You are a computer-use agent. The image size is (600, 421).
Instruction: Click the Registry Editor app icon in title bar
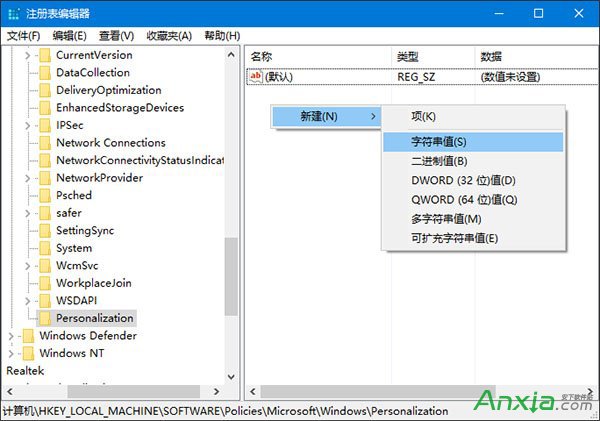click(x=13, y=14)
